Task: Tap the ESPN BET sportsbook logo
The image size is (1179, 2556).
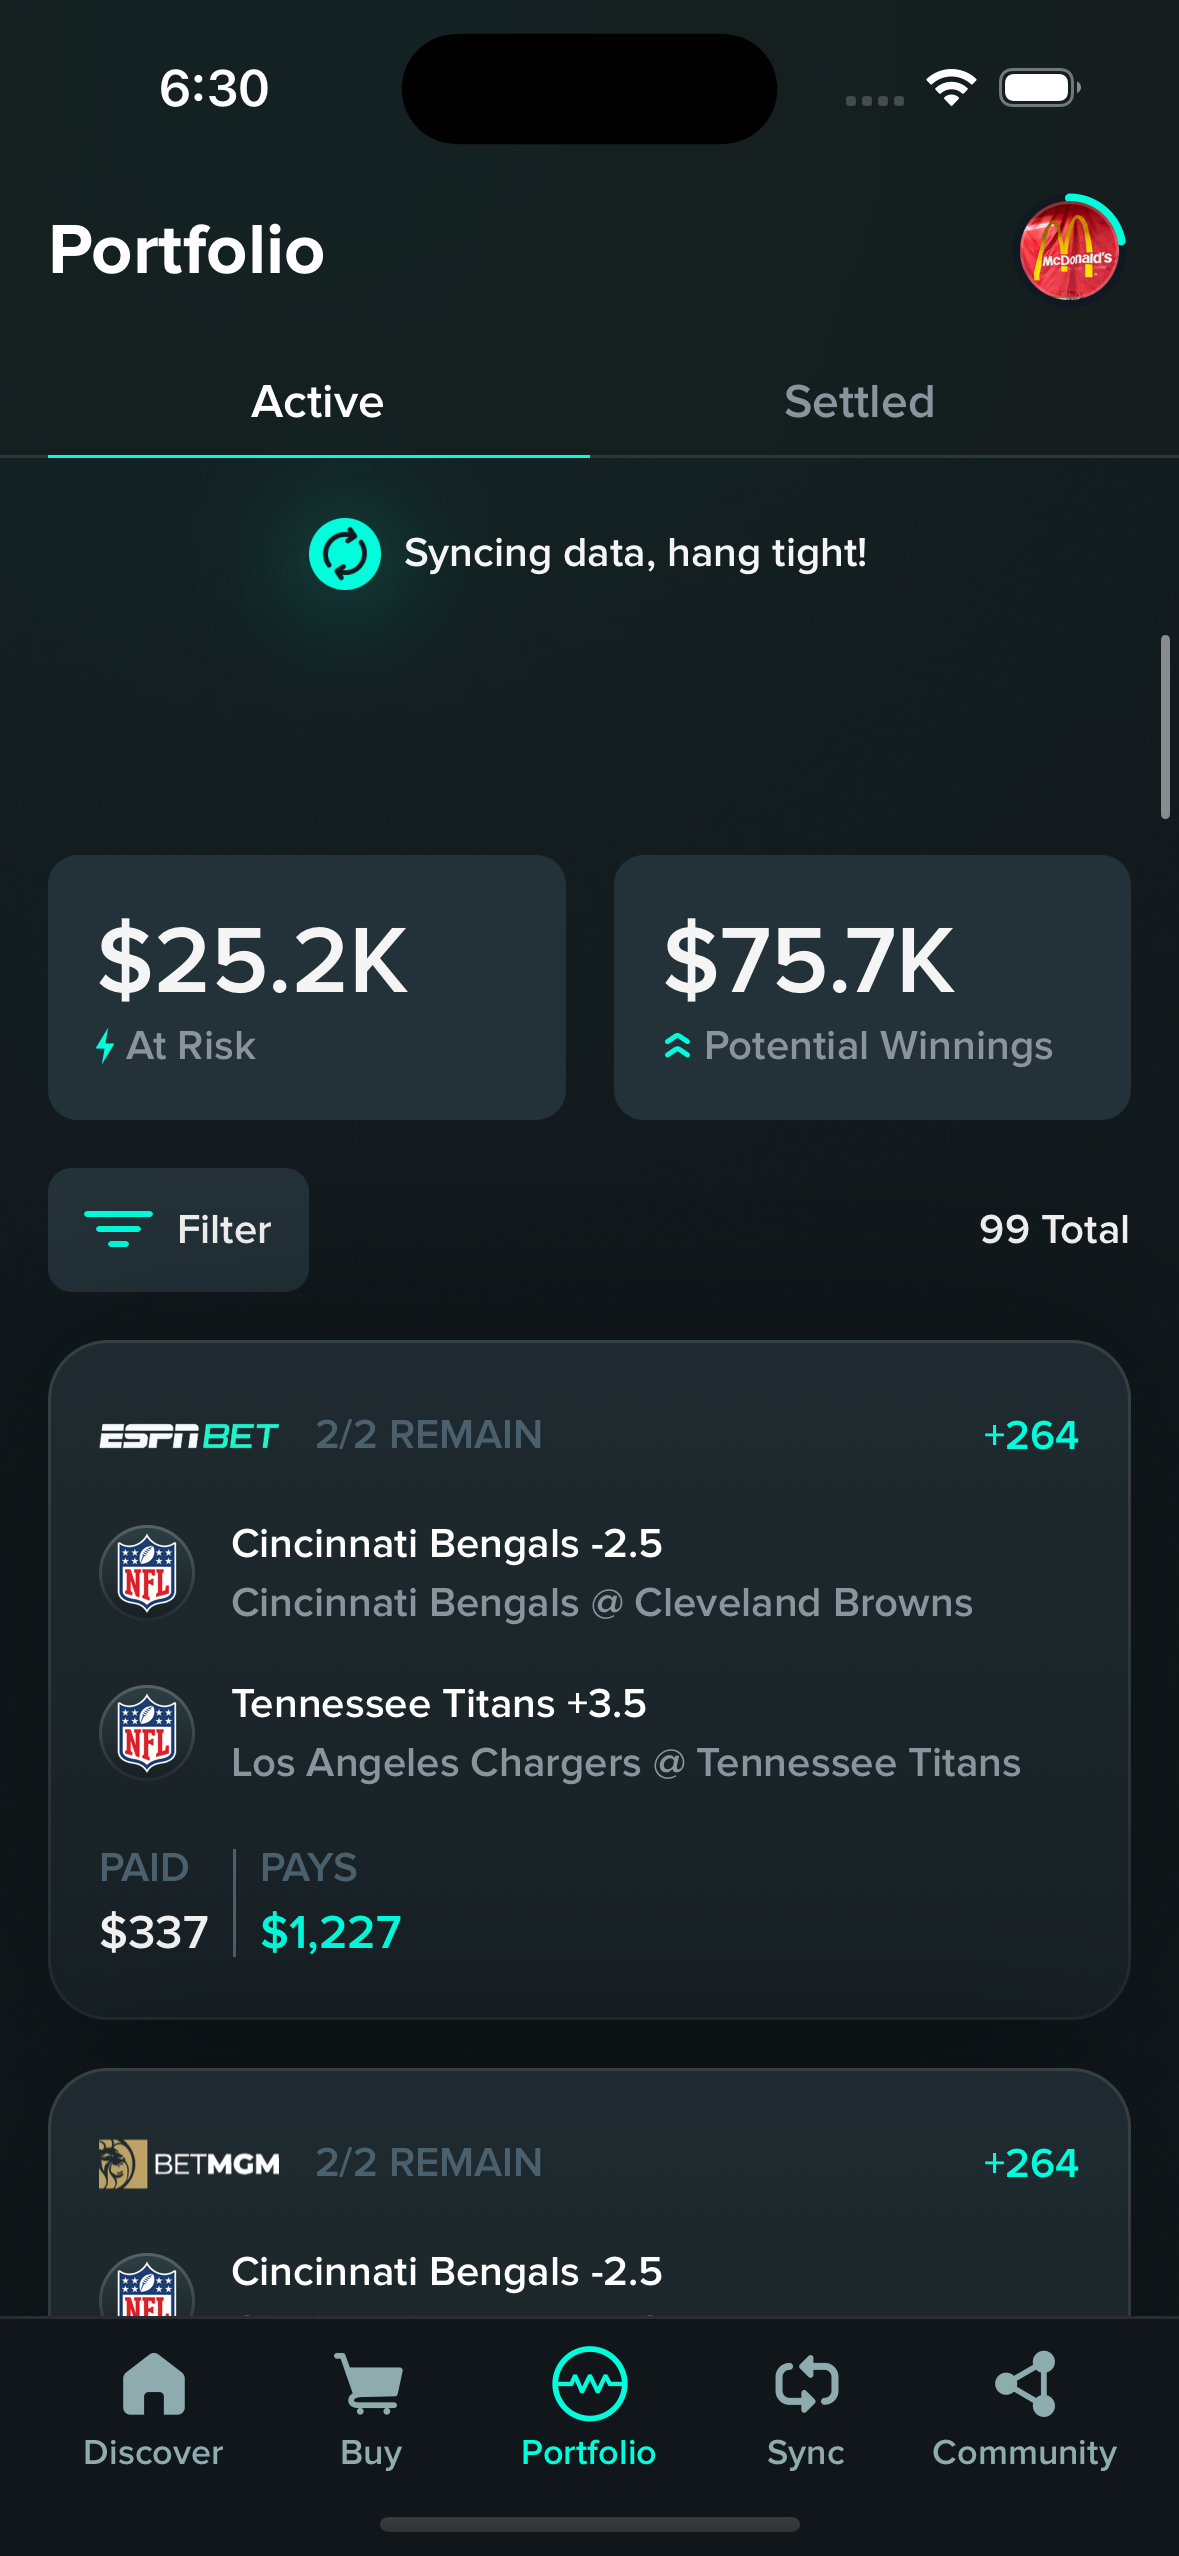Action: click(x=189, y=1436)
